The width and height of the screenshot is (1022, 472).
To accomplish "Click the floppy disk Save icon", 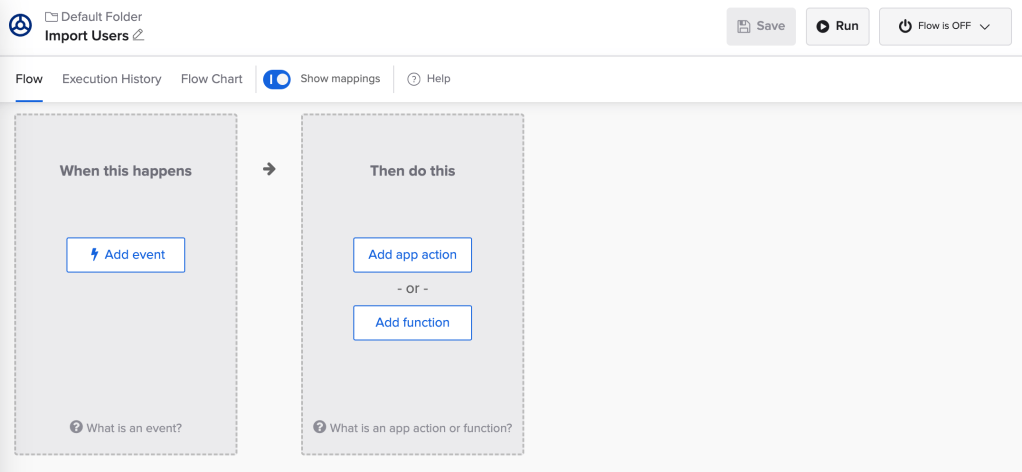I will coord(743,26).
